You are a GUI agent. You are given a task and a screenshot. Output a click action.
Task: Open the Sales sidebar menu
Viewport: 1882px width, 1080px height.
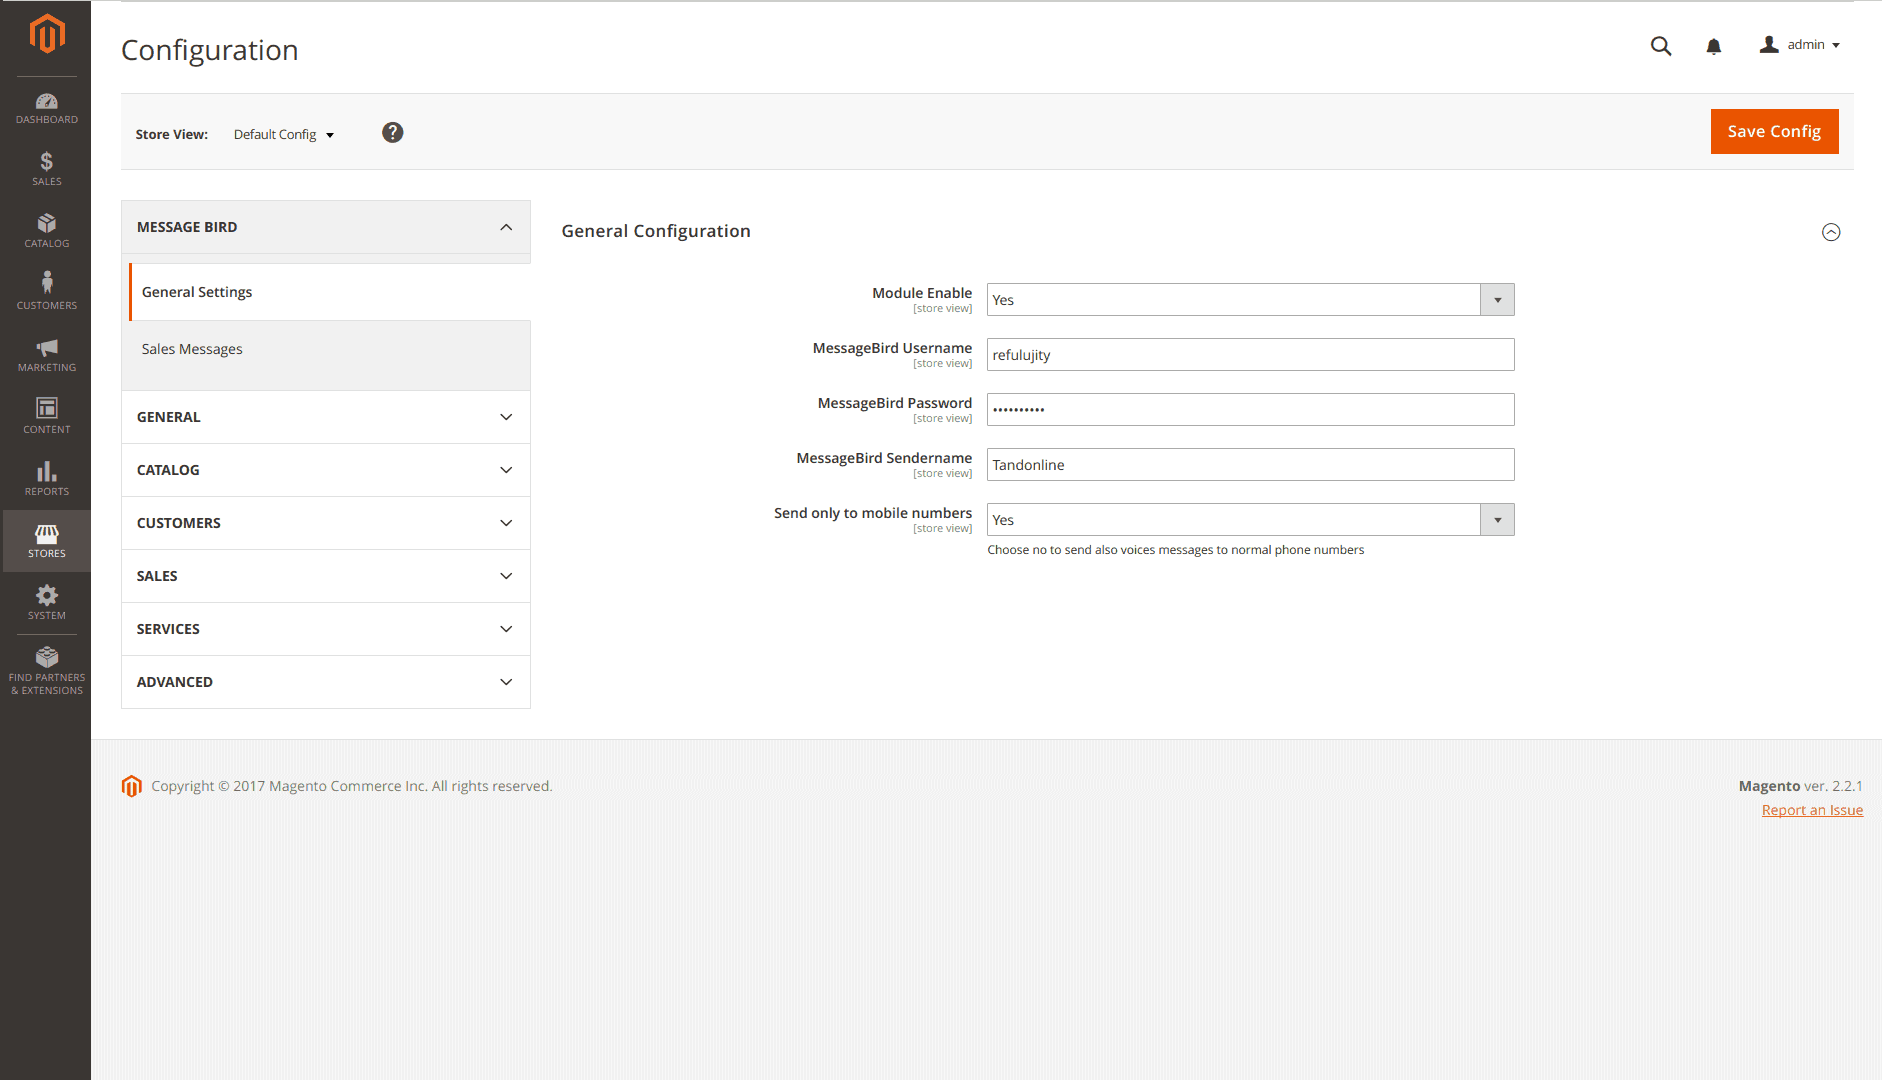pyautogui.click(x=47, y=169)
